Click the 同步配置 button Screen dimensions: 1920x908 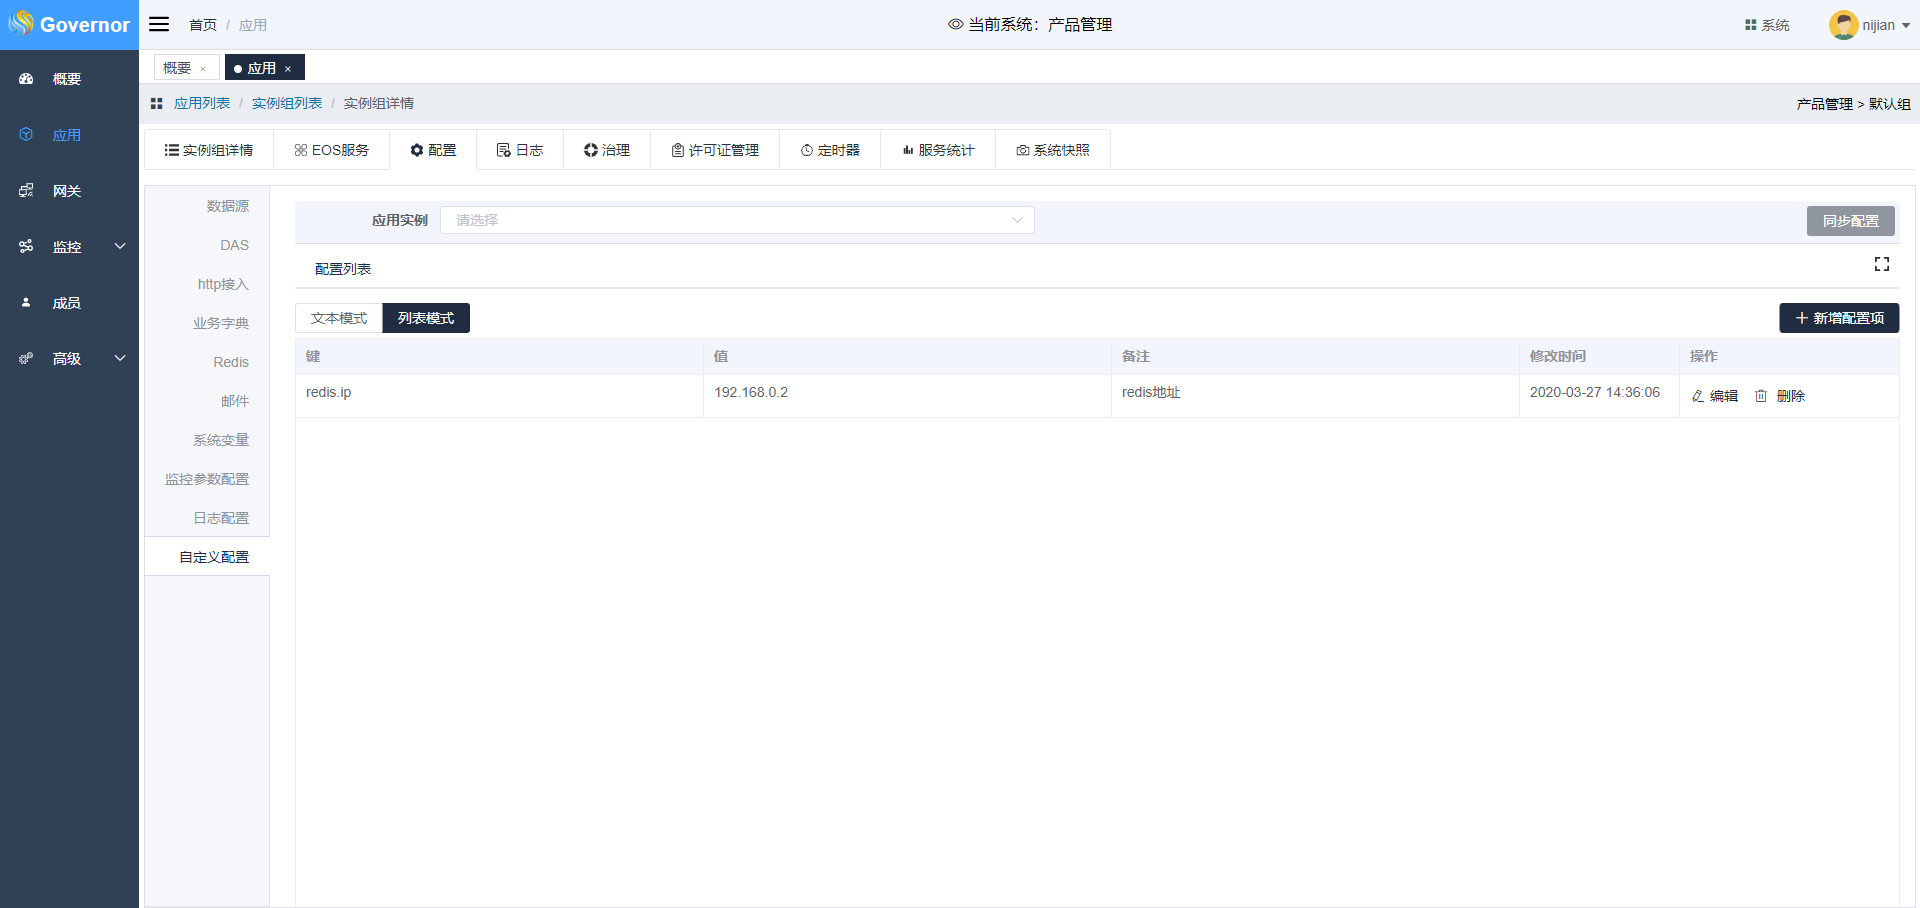[1850, 221]
